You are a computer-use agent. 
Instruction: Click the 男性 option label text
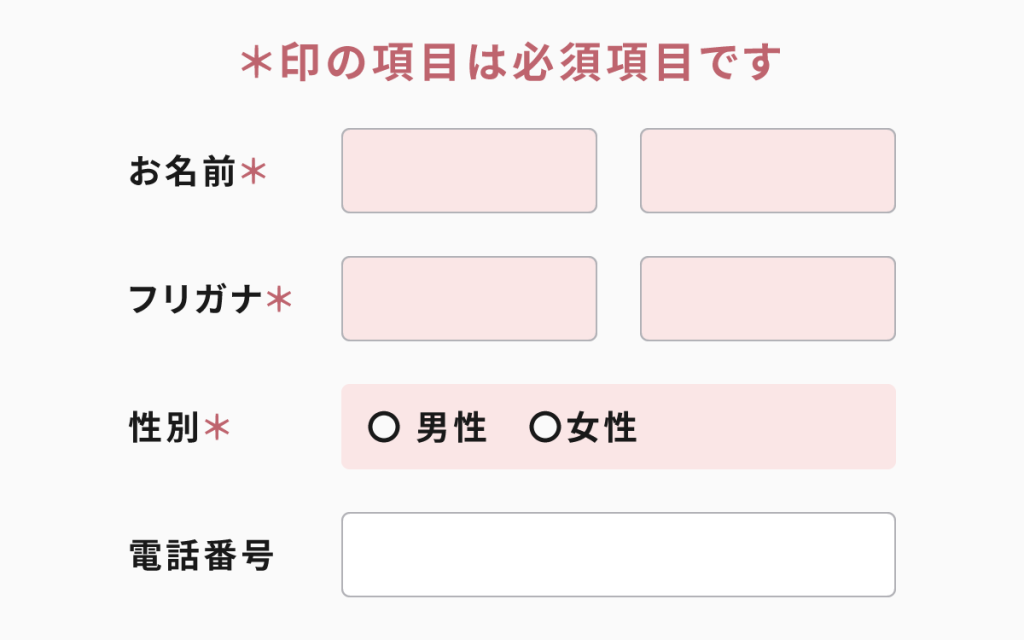tap(451, 428)
